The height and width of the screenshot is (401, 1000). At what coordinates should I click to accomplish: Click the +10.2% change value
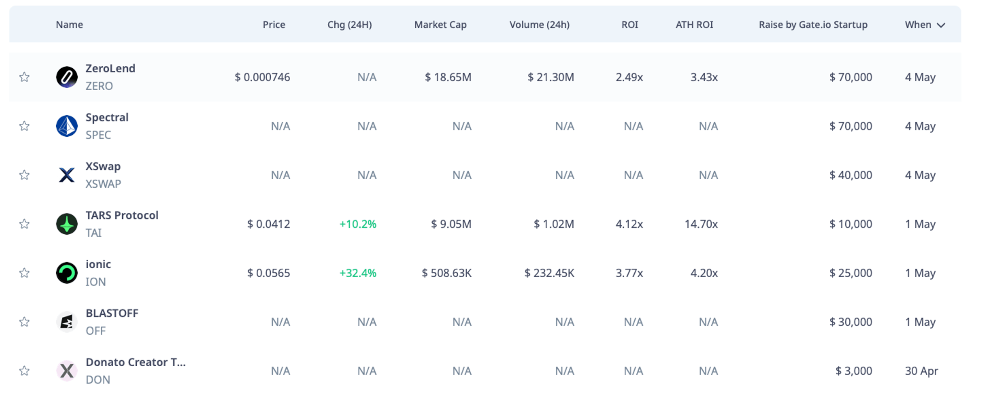[x=358, y=224]
